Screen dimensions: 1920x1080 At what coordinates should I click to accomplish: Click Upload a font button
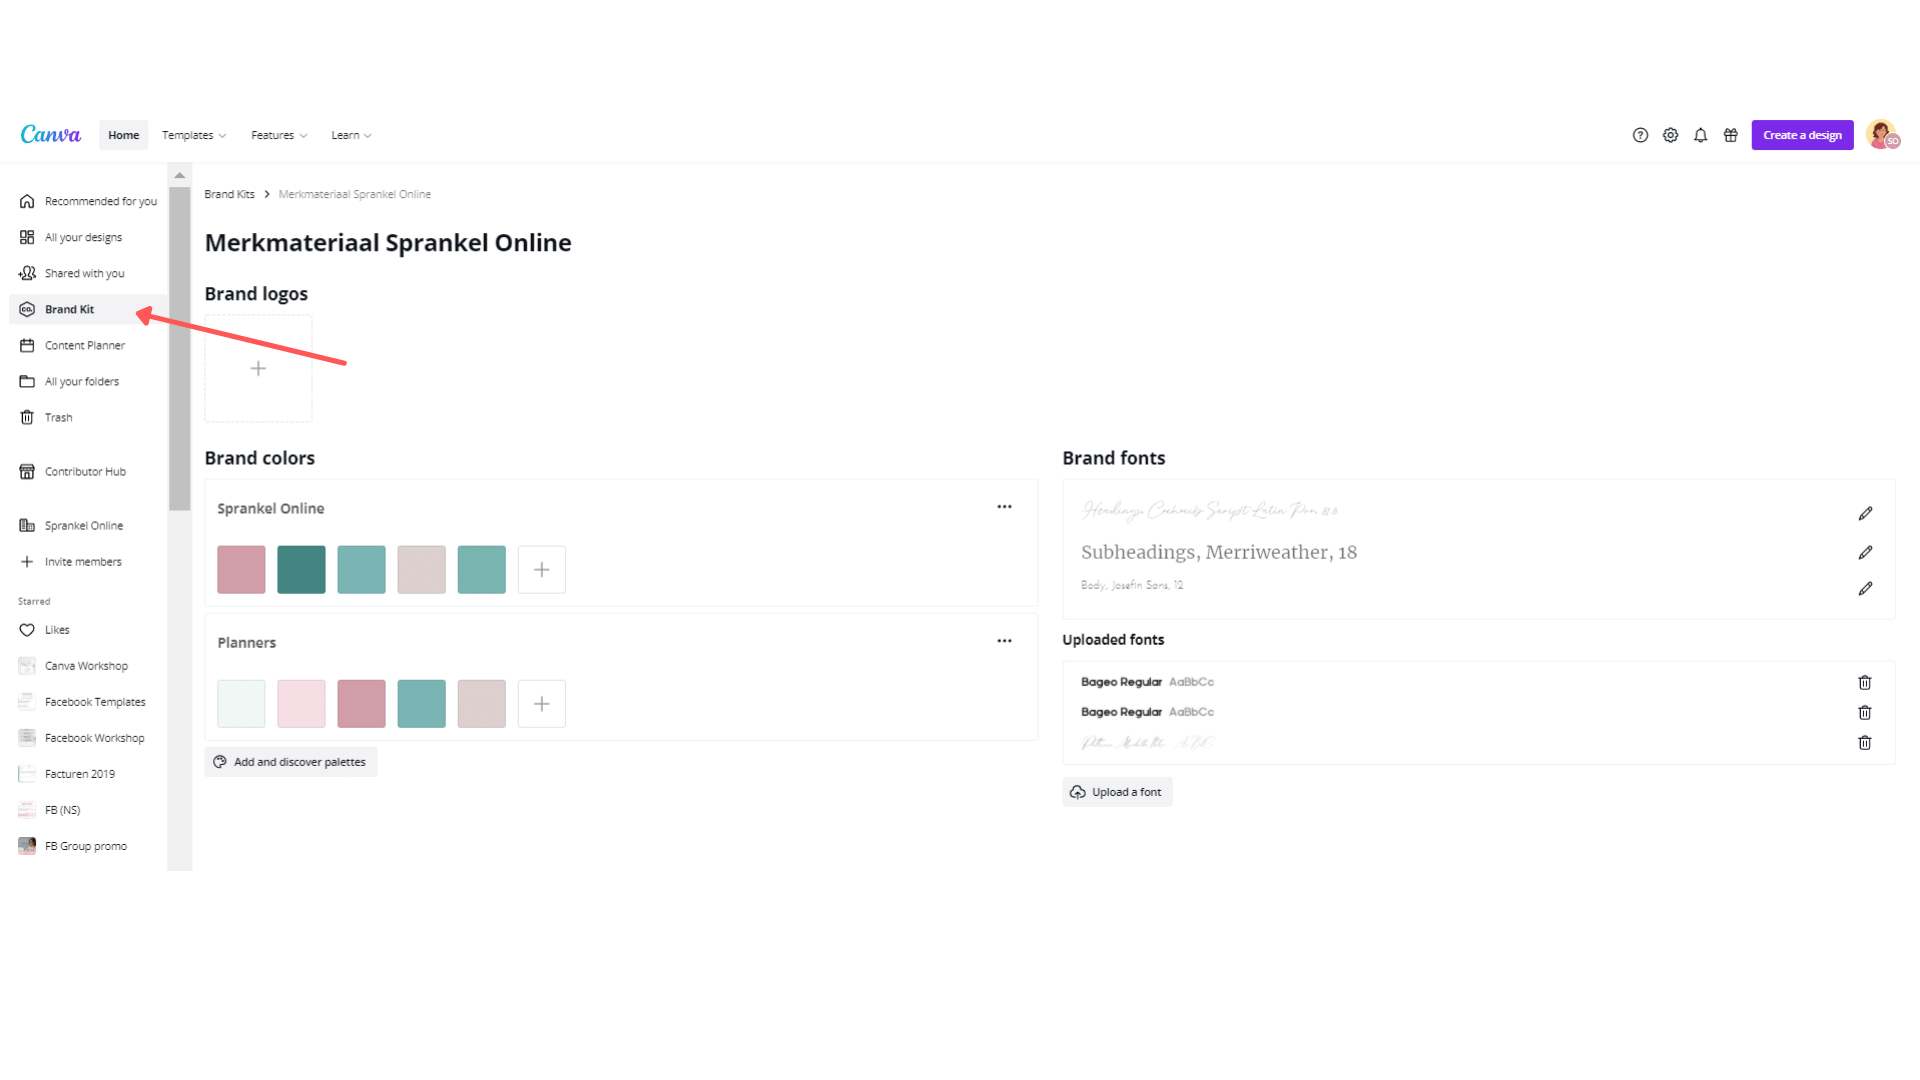1117,792
